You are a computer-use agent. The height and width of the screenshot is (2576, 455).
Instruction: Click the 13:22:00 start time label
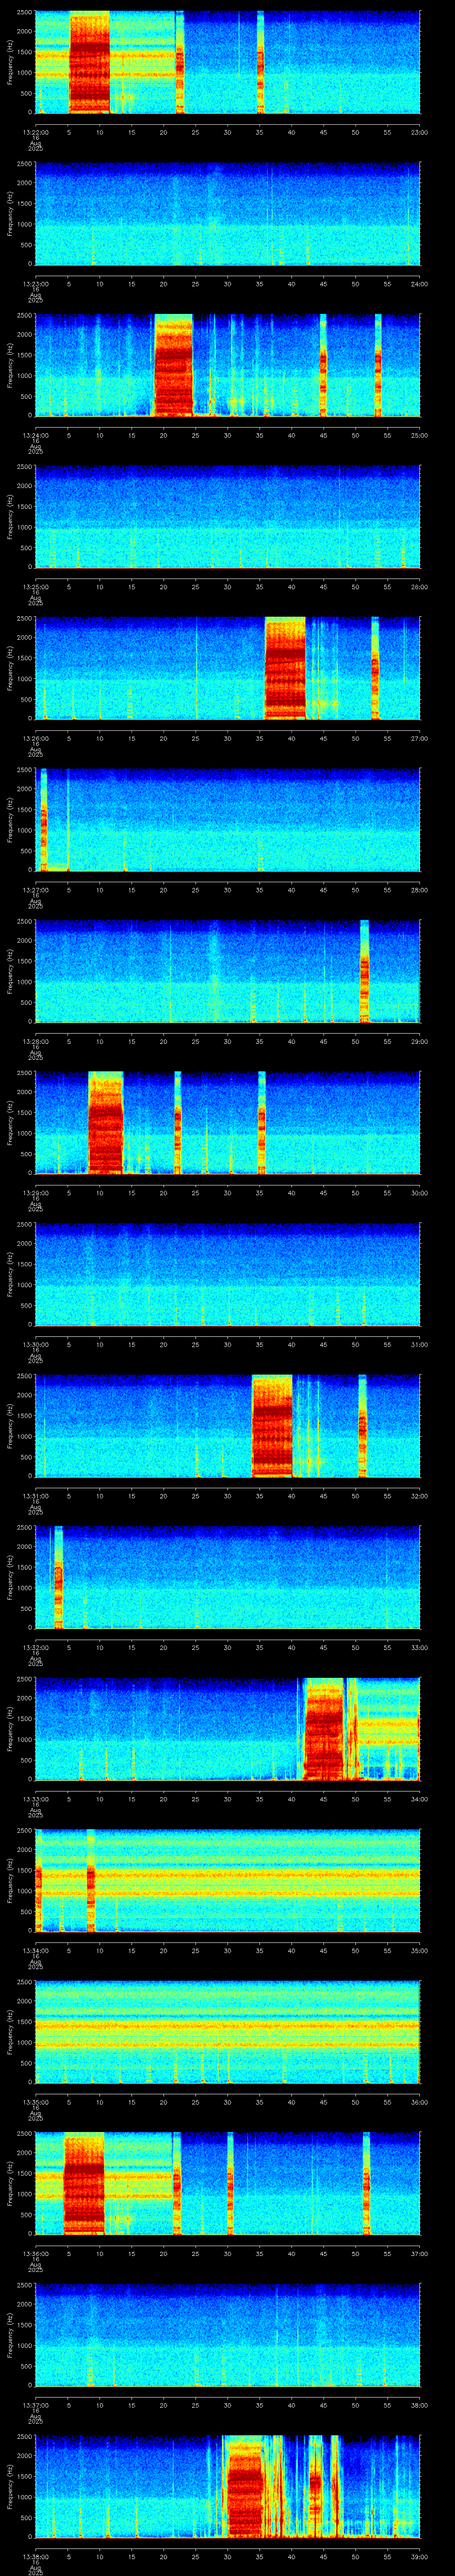click(x=35, y=131)
